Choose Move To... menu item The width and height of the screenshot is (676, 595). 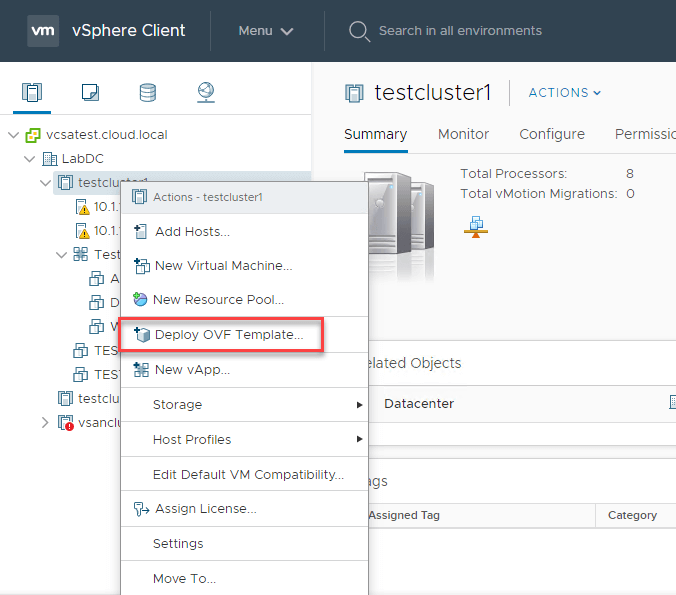click(244, 579)
